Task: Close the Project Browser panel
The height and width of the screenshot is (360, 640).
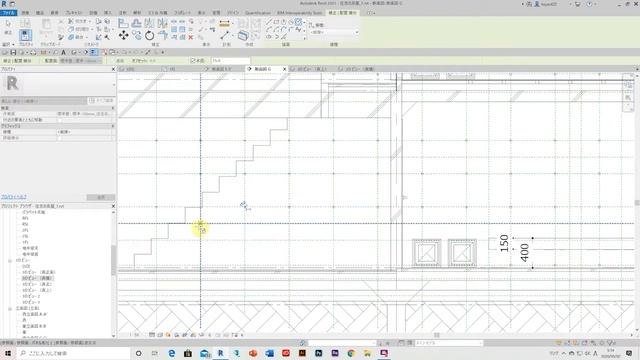Action: pos(113,206)
